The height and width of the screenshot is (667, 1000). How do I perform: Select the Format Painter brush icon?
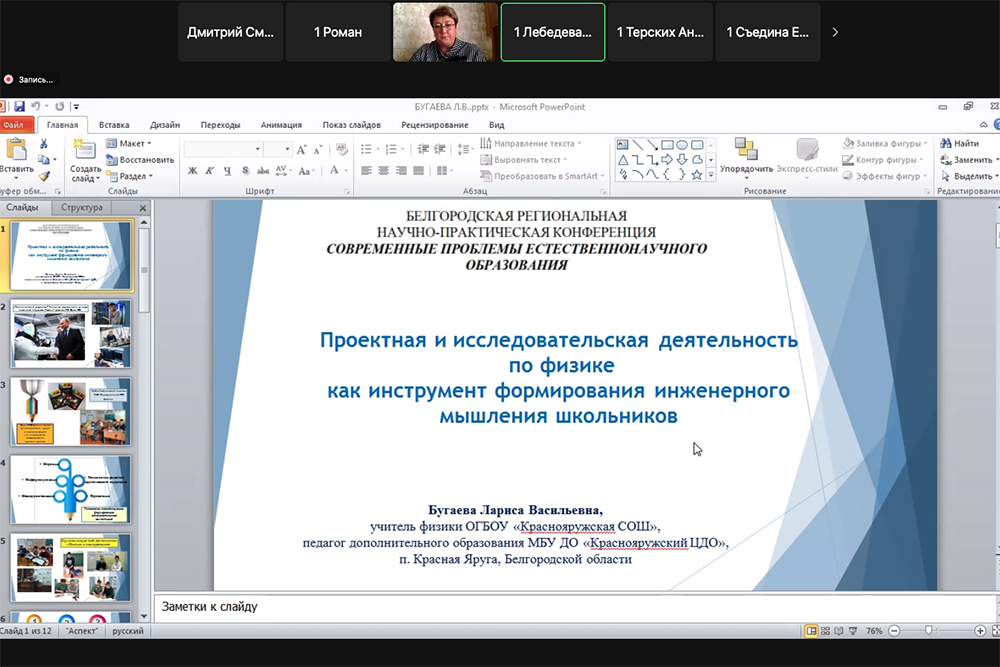(44, 176)
